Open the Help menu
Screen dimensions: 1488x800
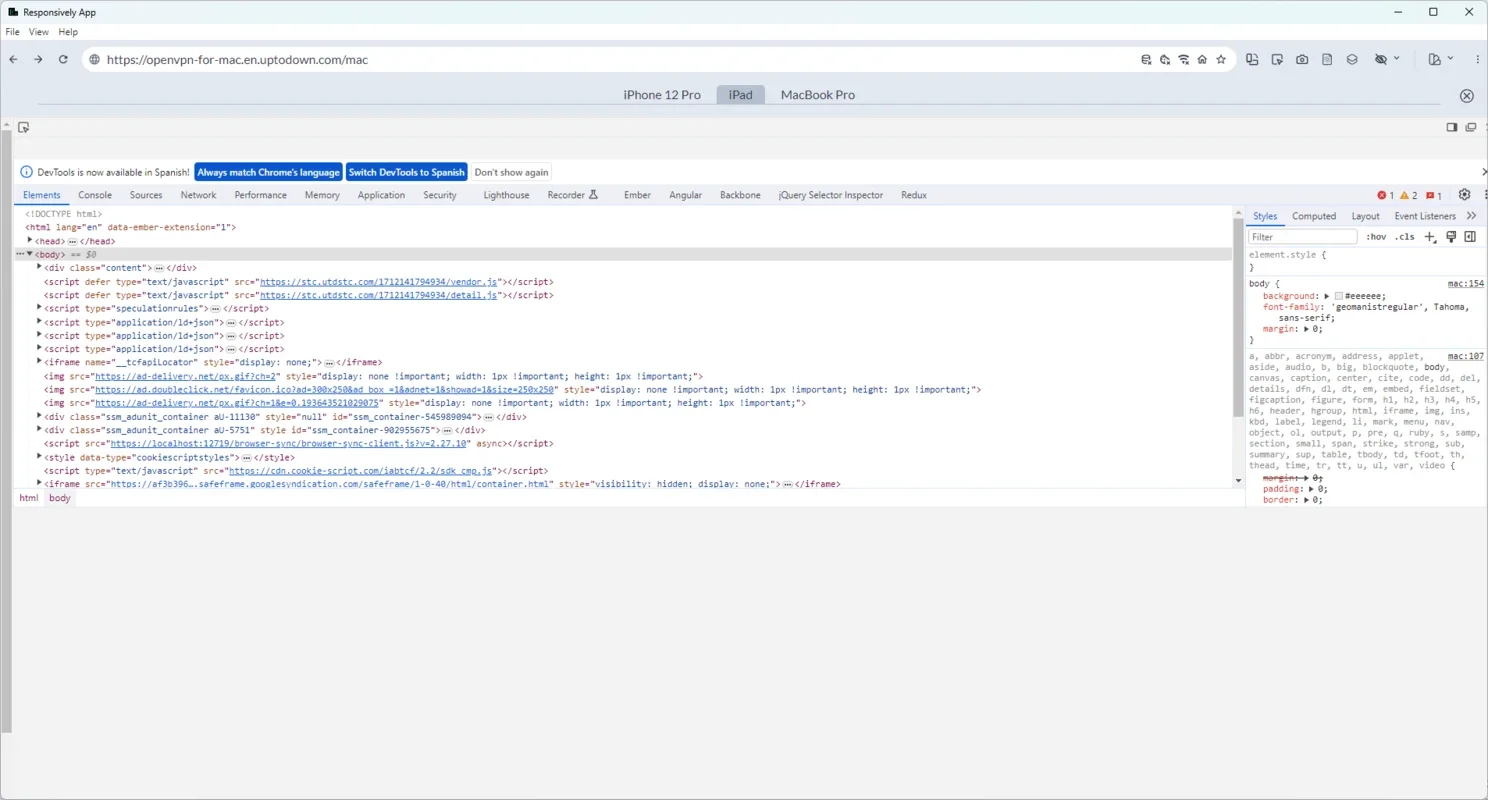(68, 32)
